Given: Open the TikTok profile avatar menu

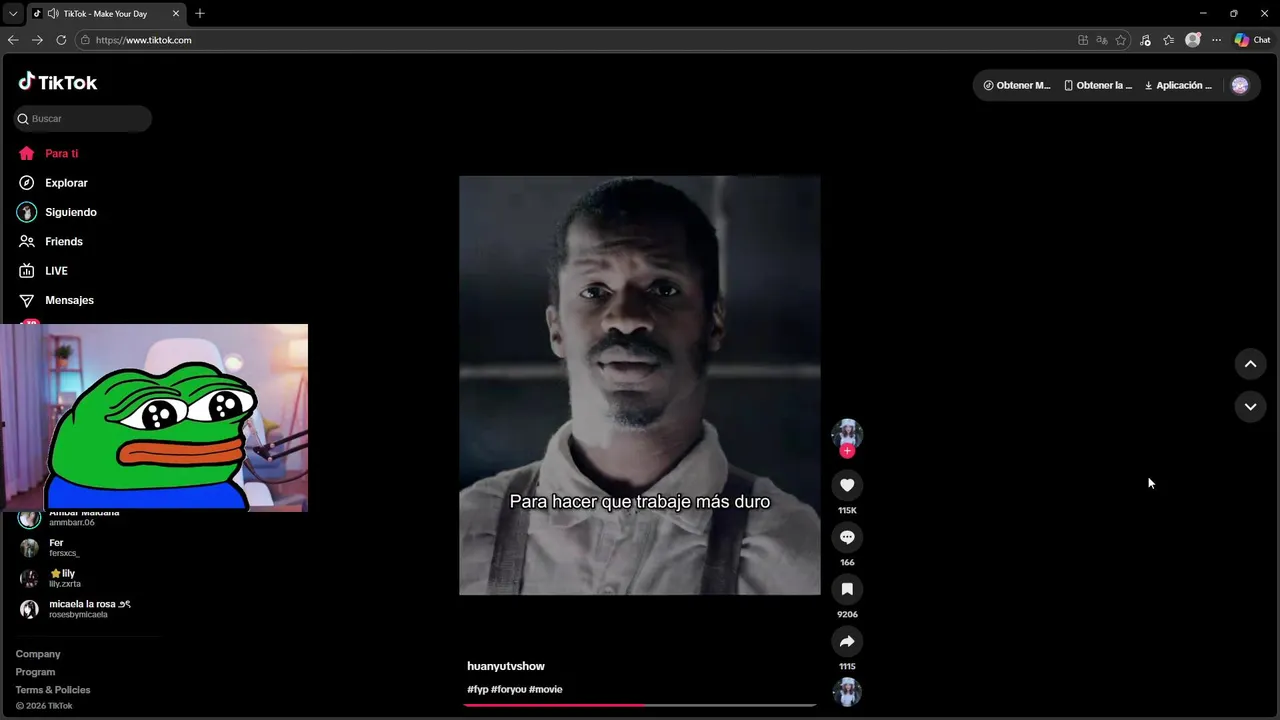Looking at the screenshot, I should pos(1240,85).
